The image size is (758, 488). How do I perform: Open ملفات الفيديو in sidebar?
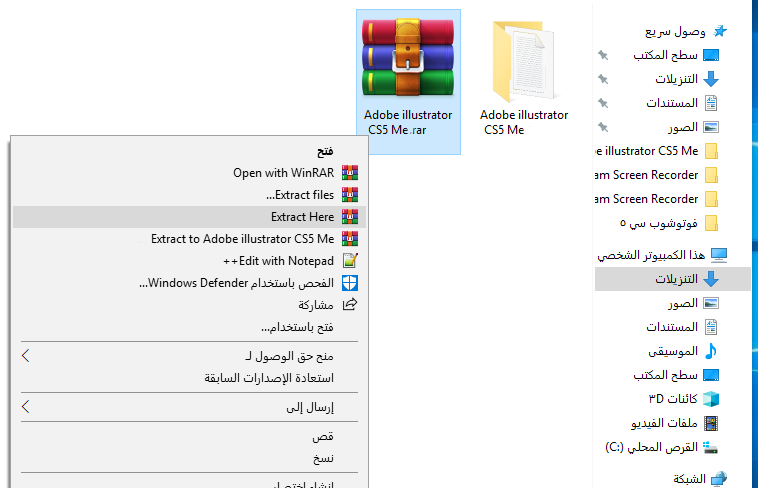pyautogui.click(x=664, y=423)
